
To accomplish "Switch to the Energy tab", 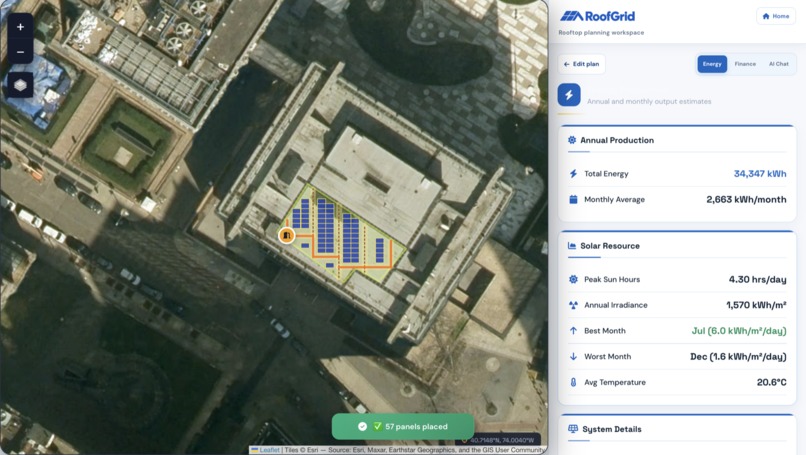I will pyautogui.click(x=712, y=64).
